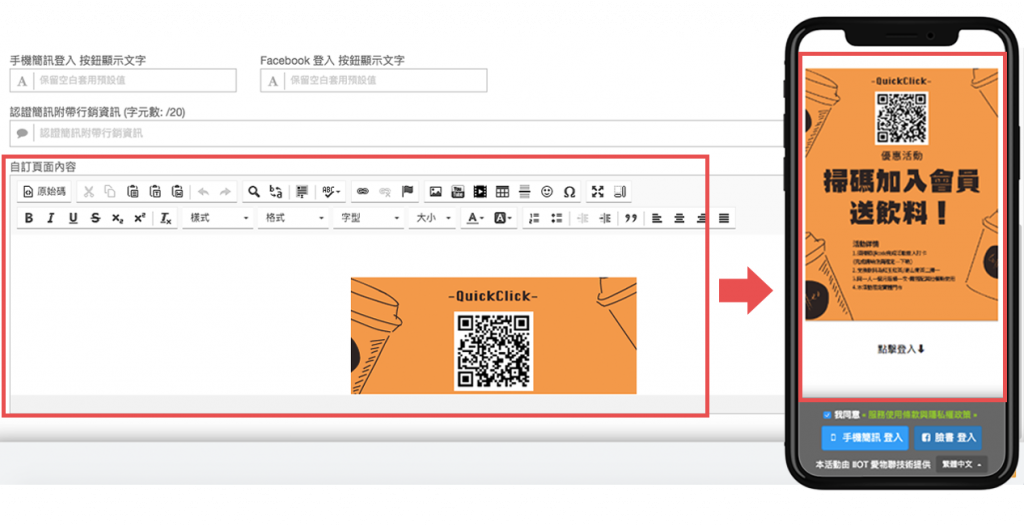The width and height of the screenshot is (1024, 526).
Task: Click the insert Image icon
Action: (x=436, y=191)
